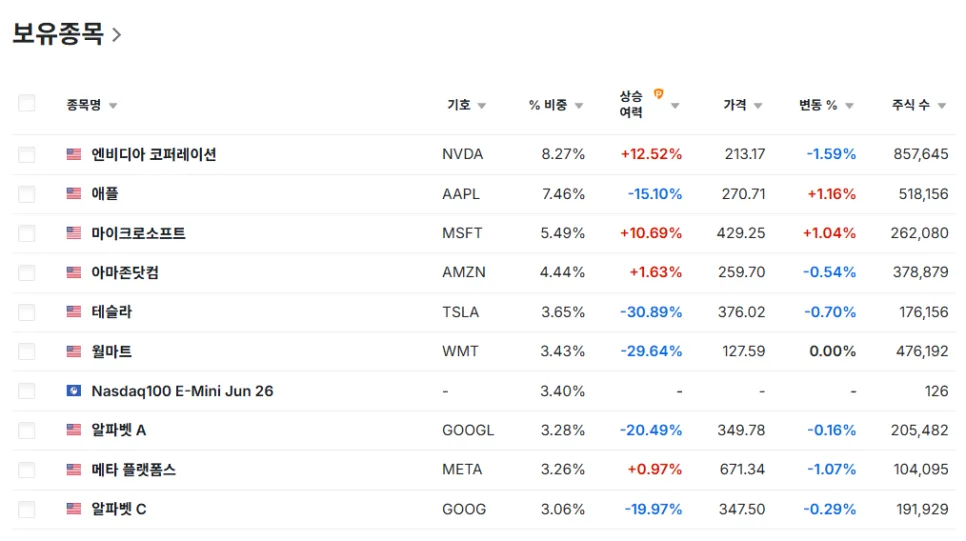Screen dimensions: 966x541
Task: Check the box for Nasdaq100 E-Mini Jun 26 row
Action: pos(26,391)
